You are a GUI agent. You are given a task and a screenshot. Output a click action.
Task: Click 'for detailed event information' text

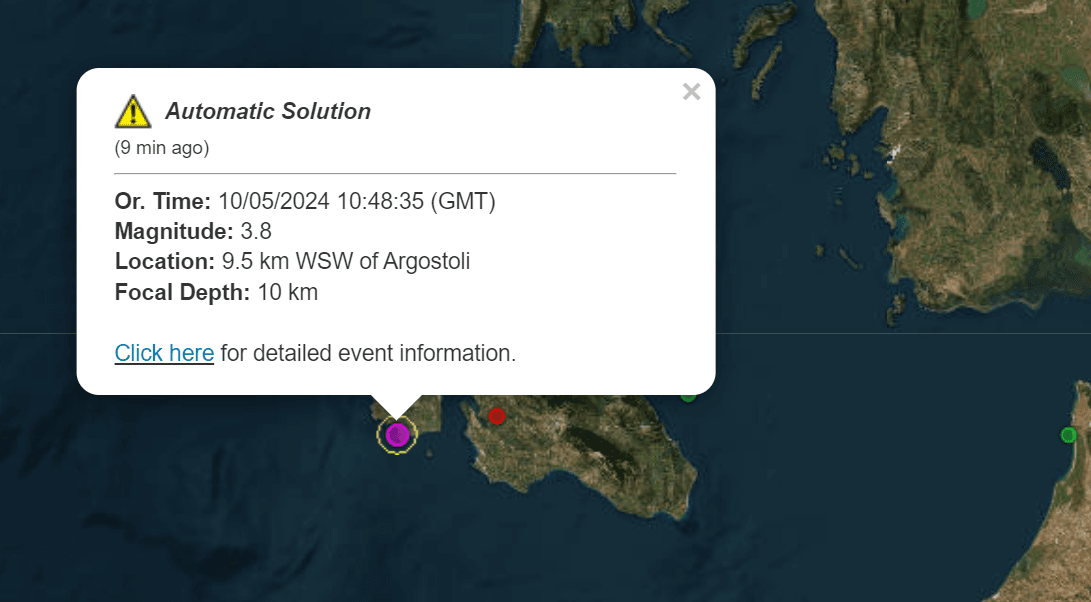(x=368, y=353)
